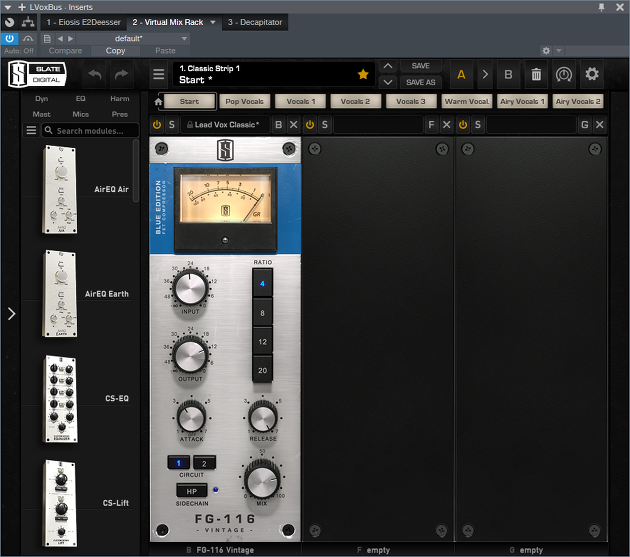
Task: Select circuit 1
Action: coord(178,463)
